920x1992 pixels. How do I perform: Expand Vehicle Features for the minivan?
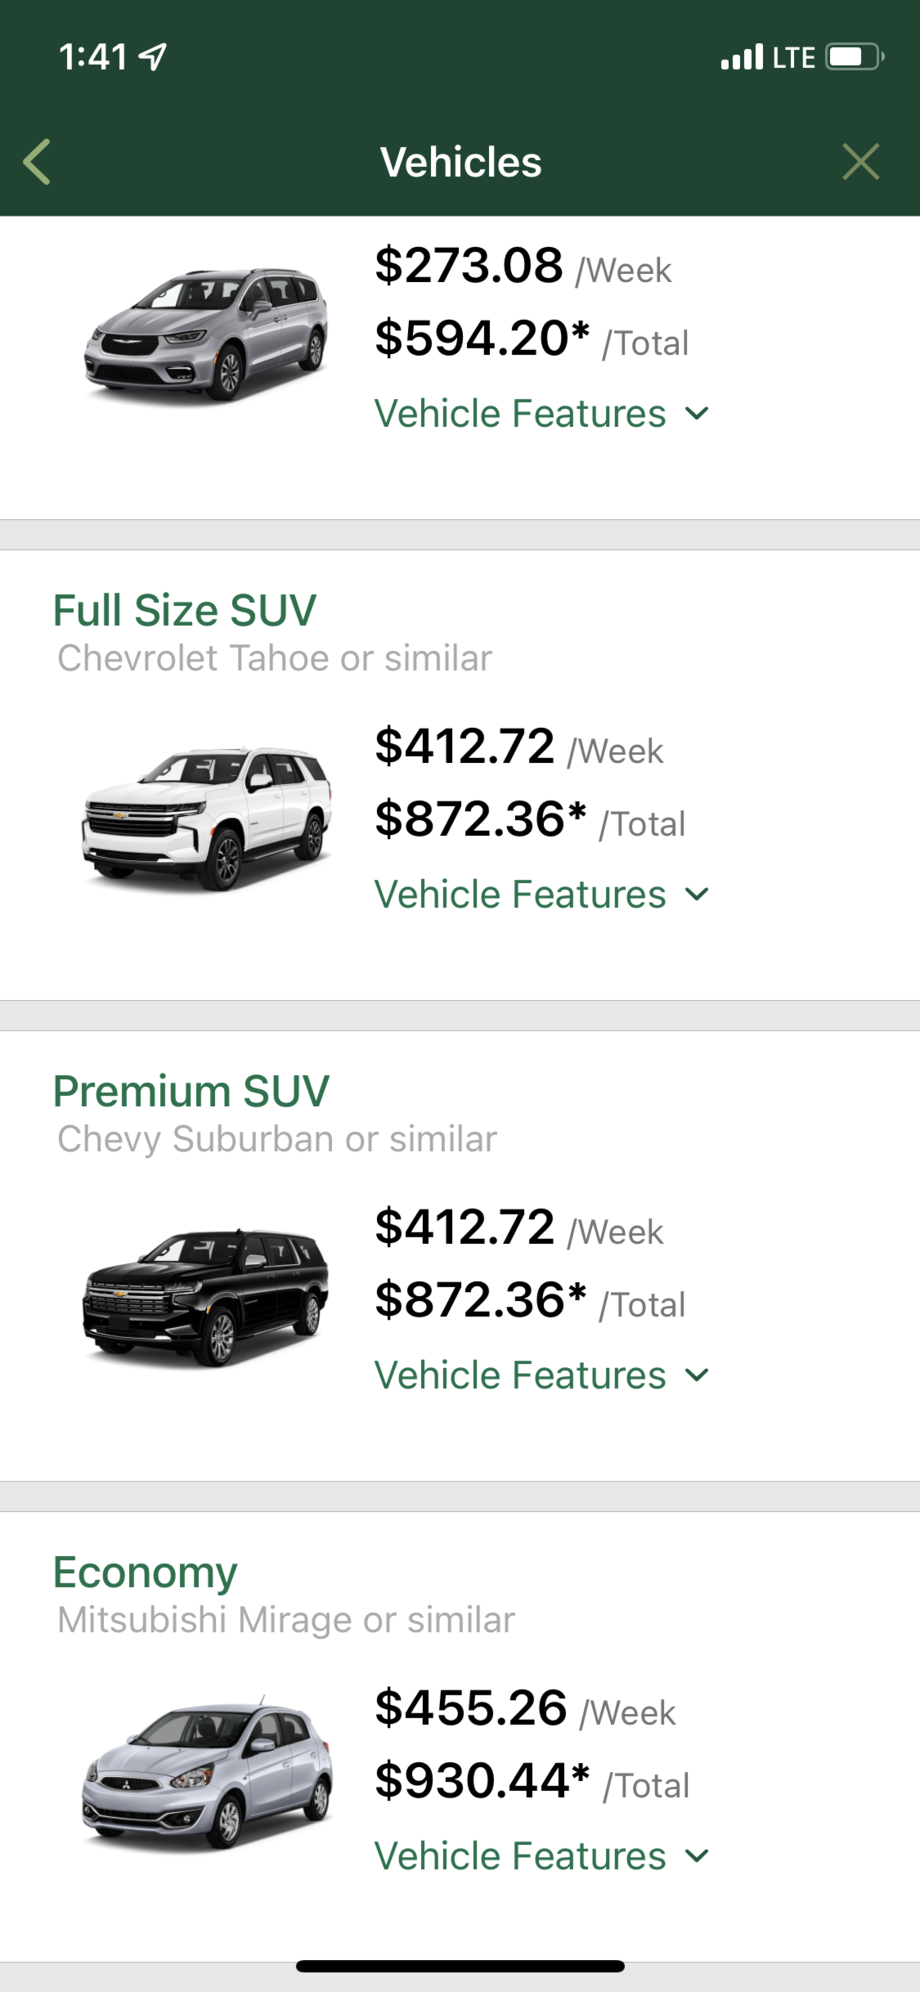[x=541, y=414]
